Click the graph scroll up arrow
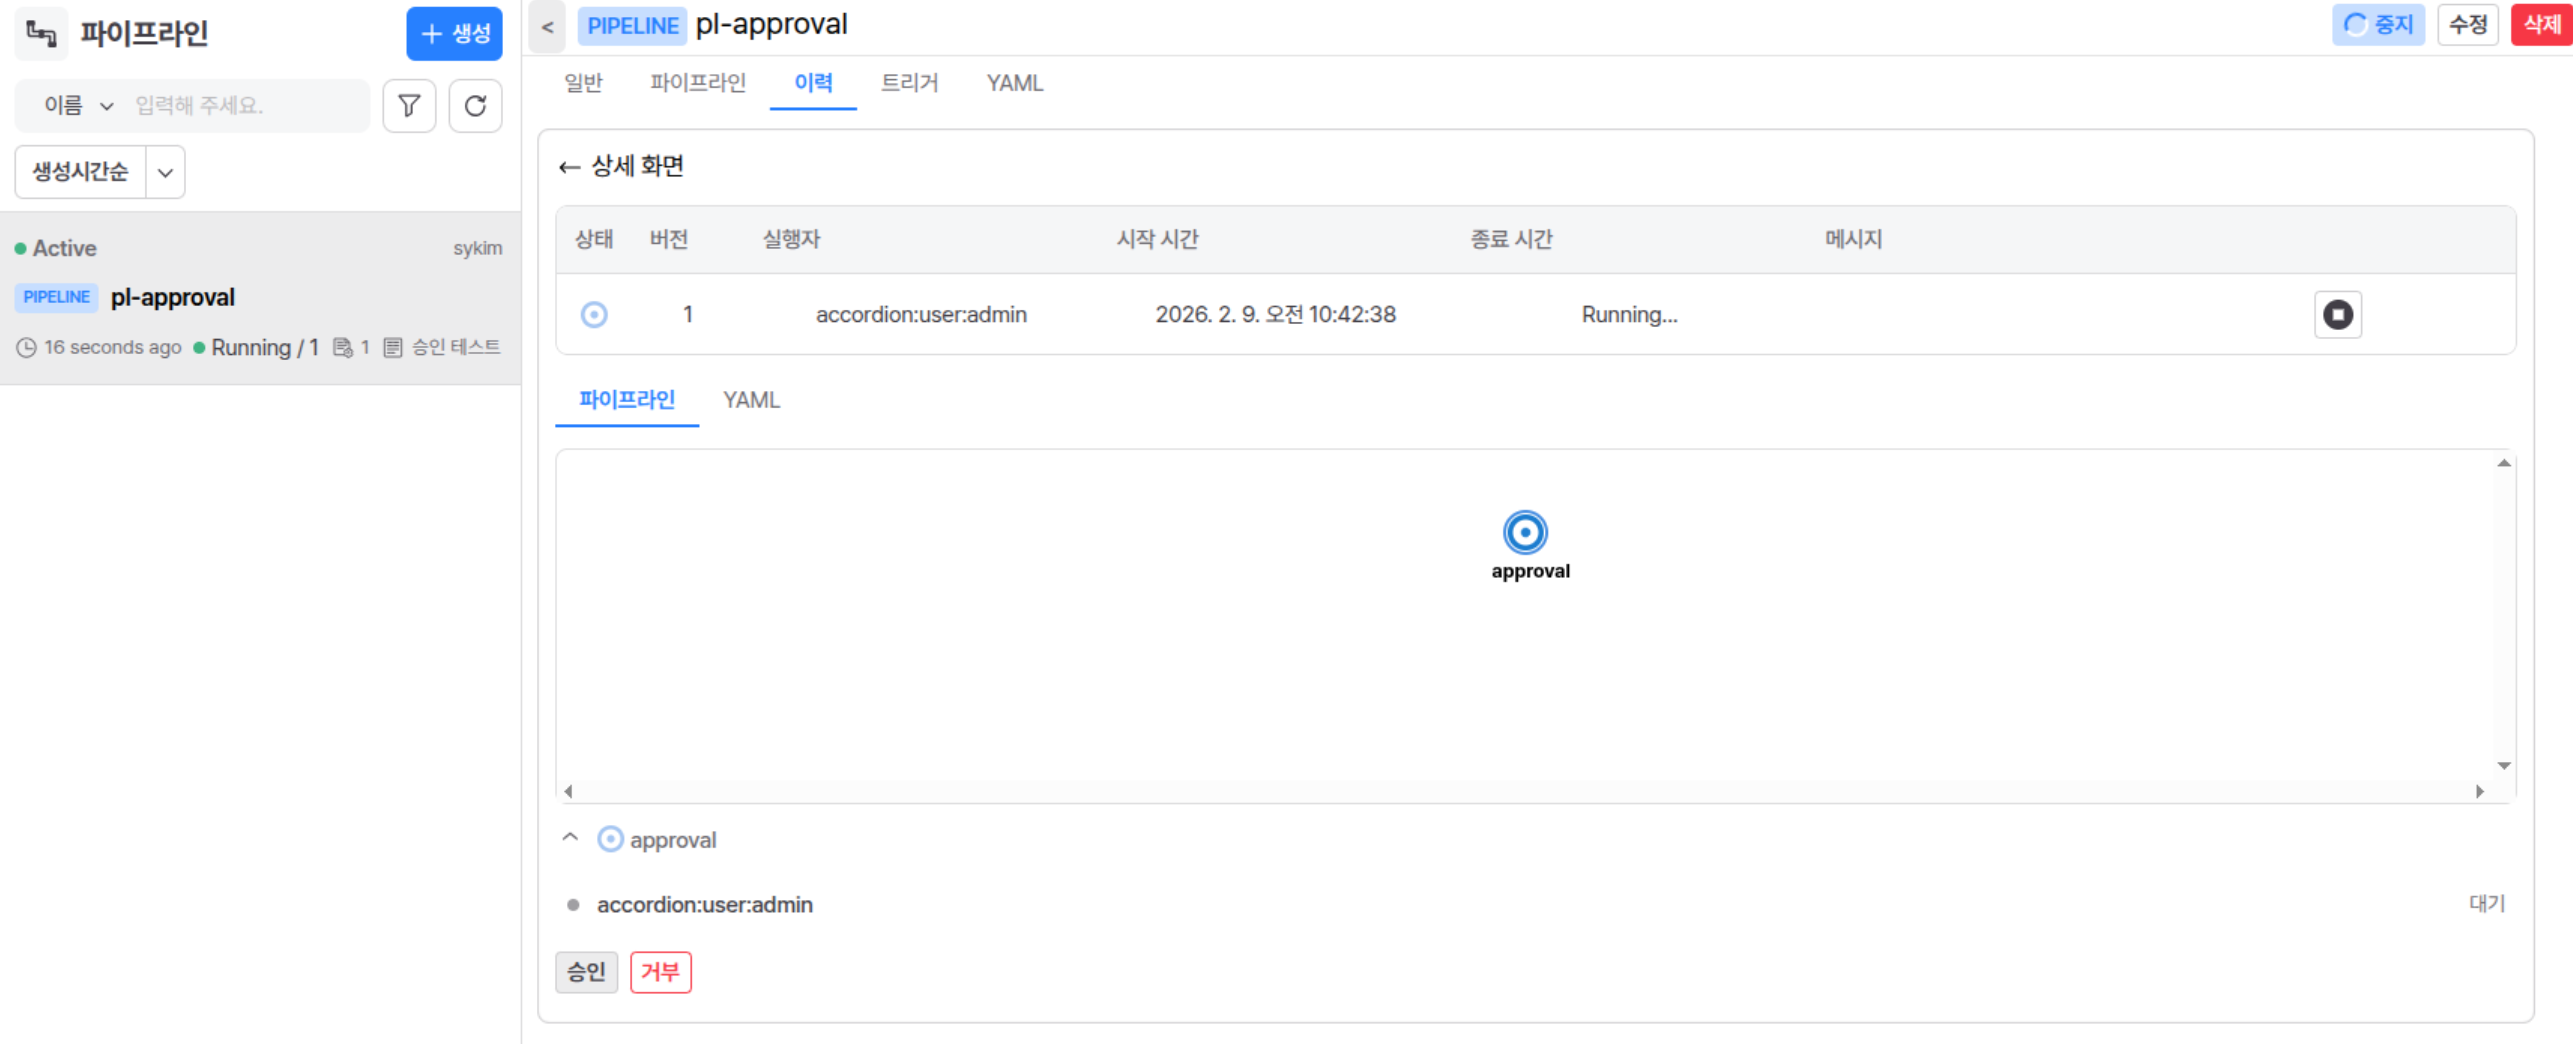2573x1044 pixels. point(2503,463)
